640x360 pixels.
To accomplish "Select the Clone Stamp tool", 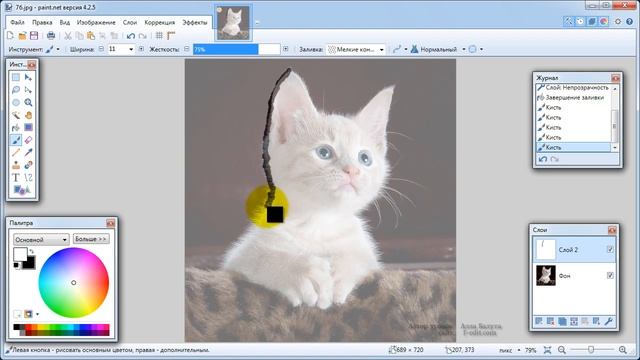I will pos(16,165).
